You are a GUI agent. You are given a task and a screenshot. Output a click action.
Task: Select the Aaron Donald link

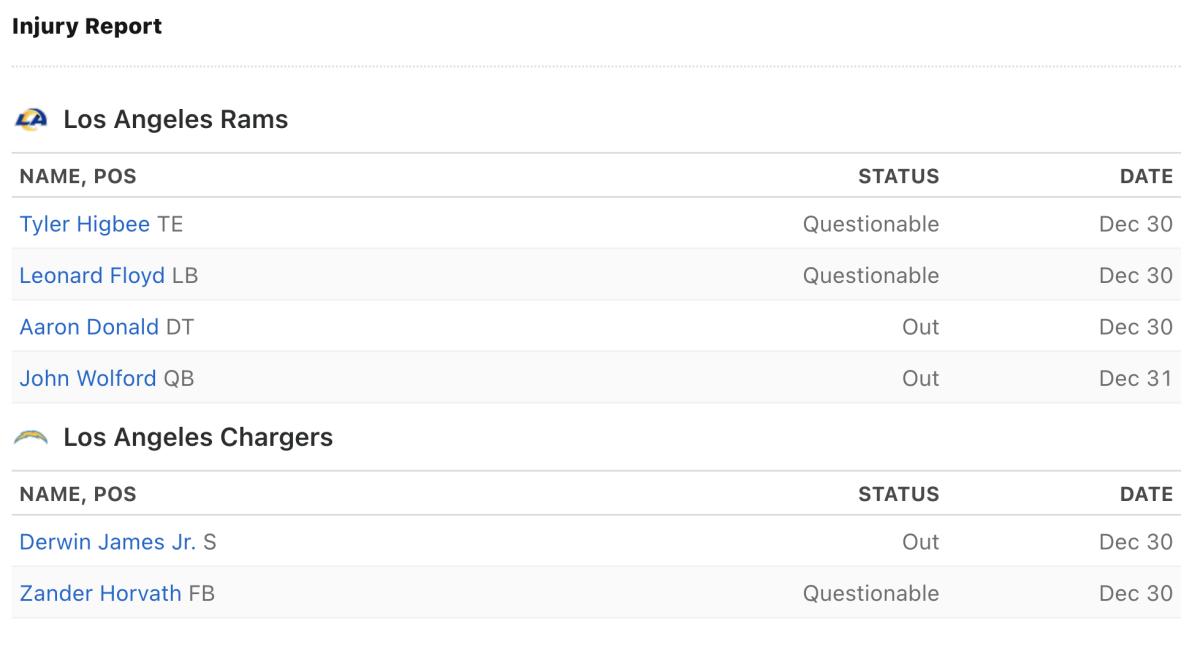click(x=89, y=327)
